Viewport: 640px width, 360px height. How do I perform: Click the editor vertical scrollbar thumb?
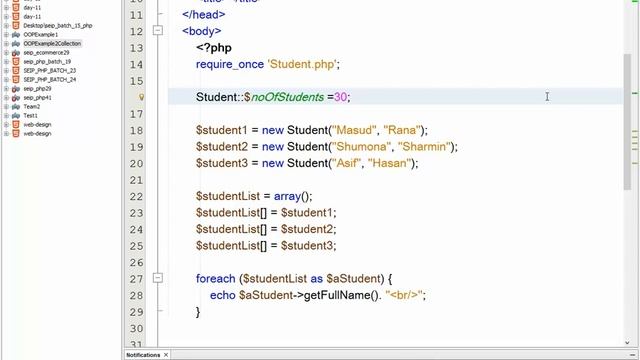(627, 122)
